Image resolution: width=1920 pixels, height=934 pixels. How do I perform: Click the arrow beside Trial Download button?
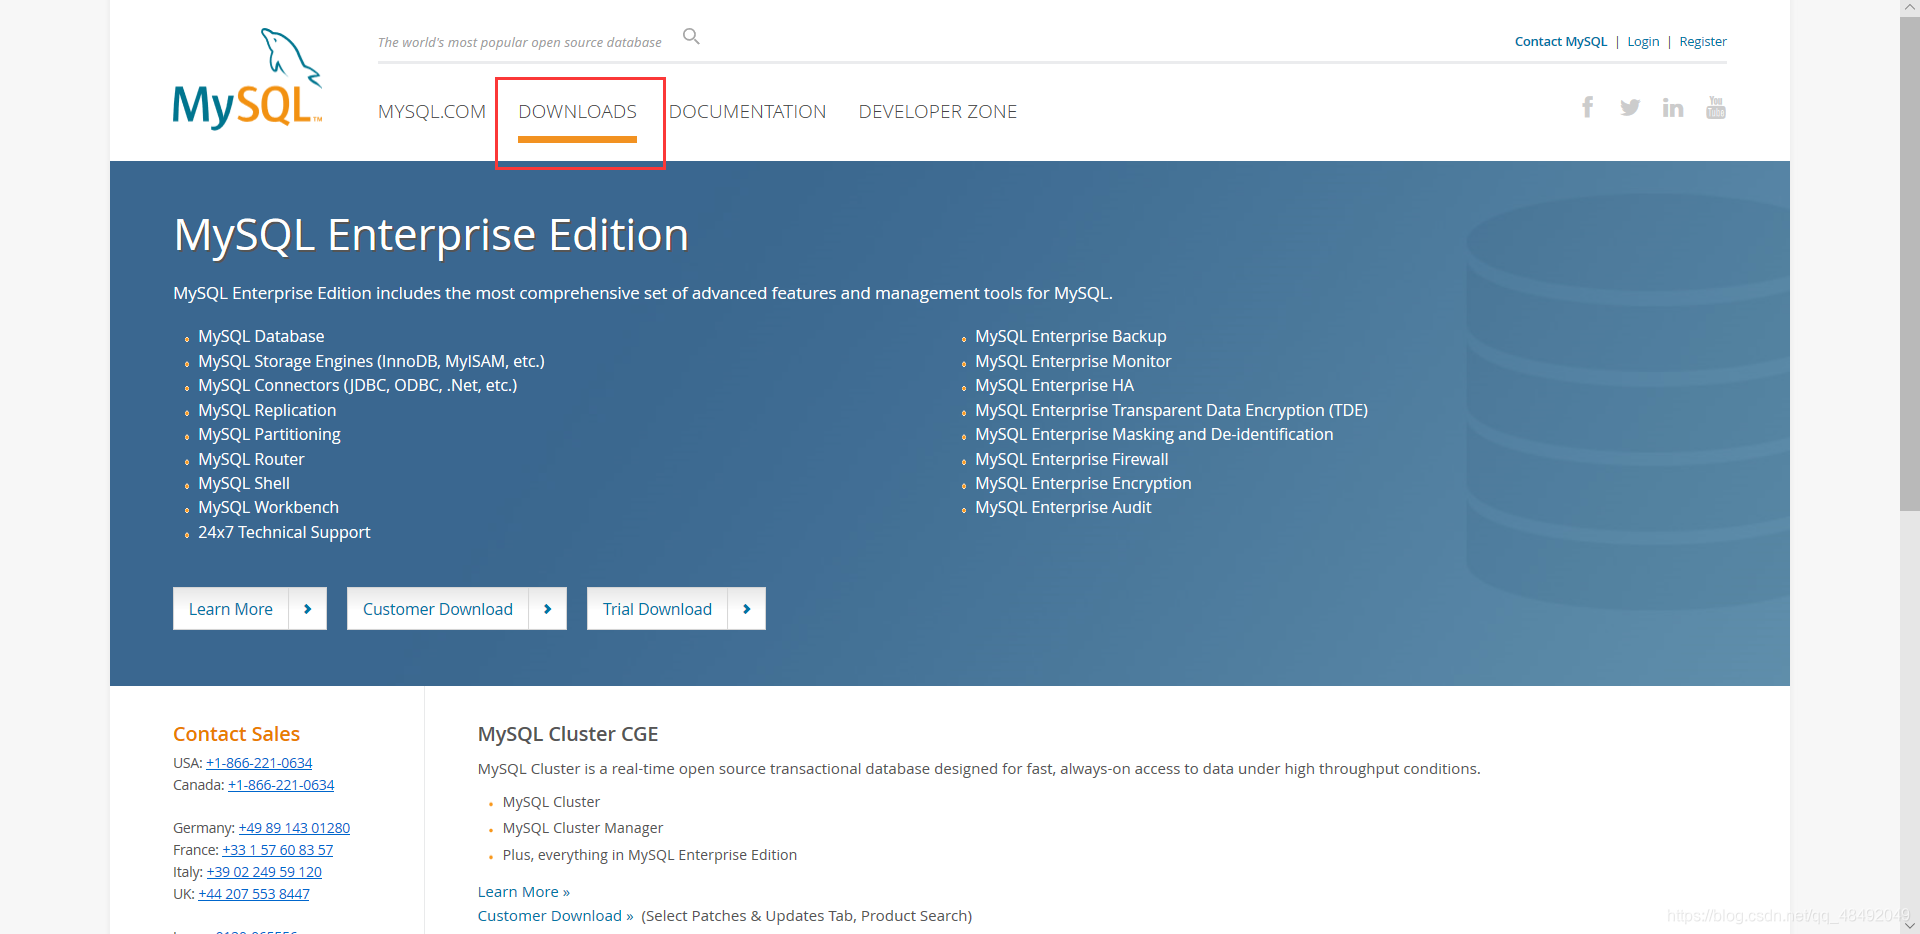[747, 609]
